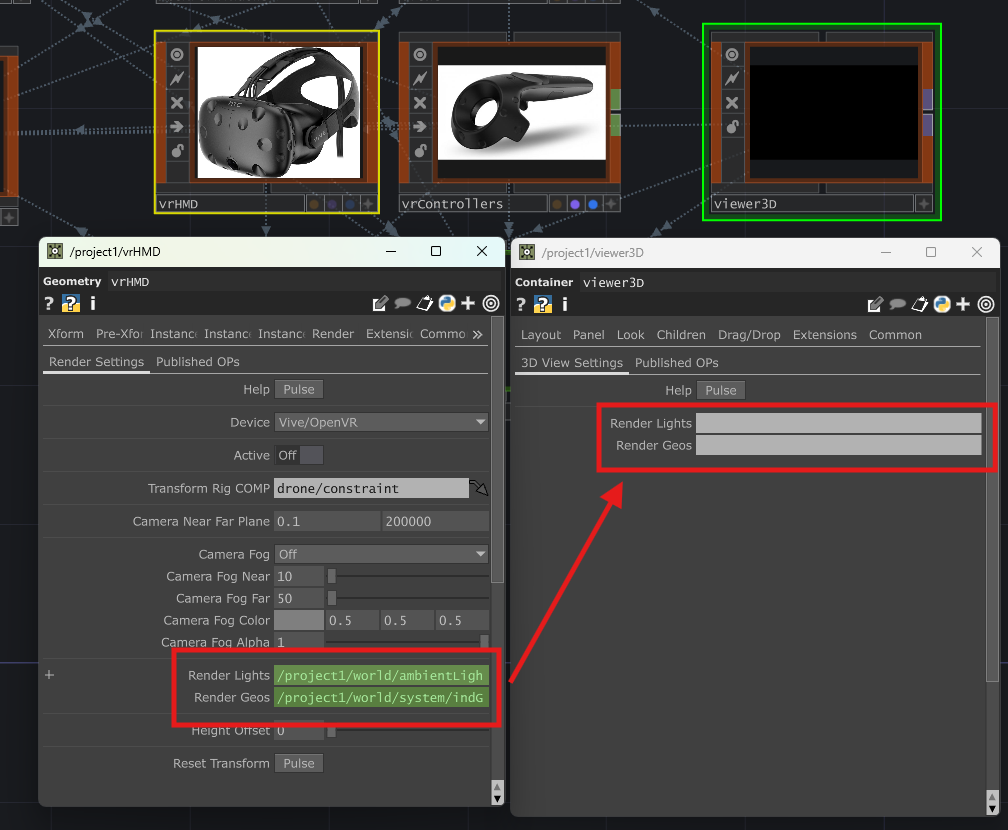Viewport: 1008px width, 830px height.
Task: Open the Children tab in viewer3D window
Action: coord(681,335)
